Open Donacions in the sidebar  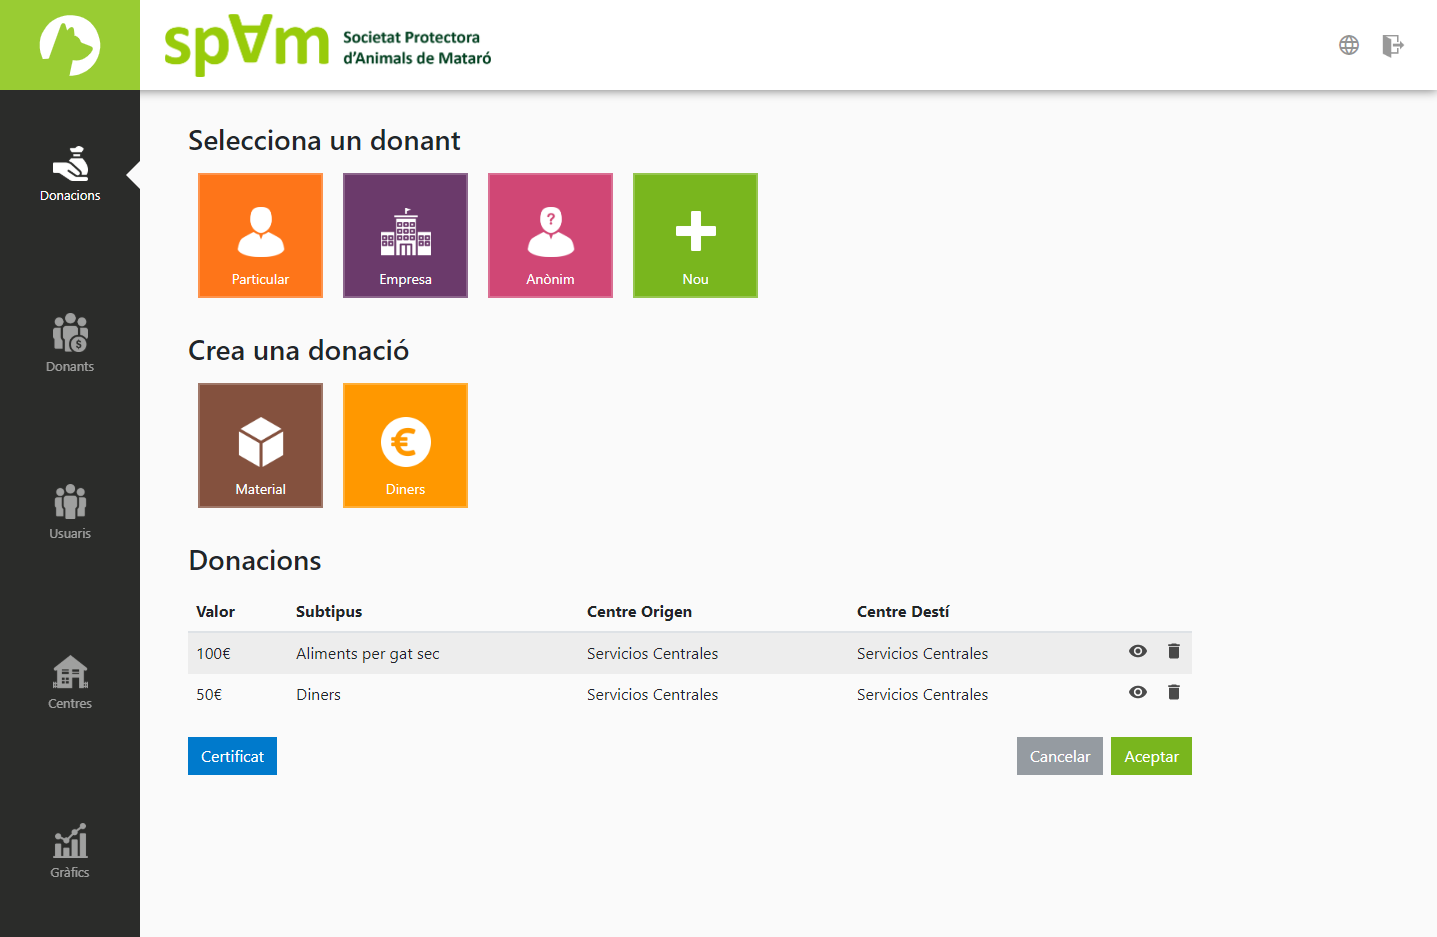[70, 175]
